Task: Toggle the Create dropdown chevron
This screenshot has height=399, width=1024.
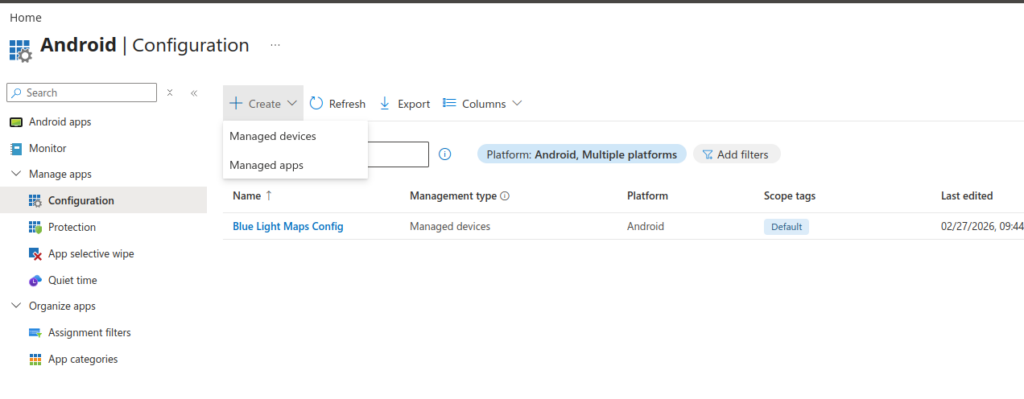Action: 292,103
